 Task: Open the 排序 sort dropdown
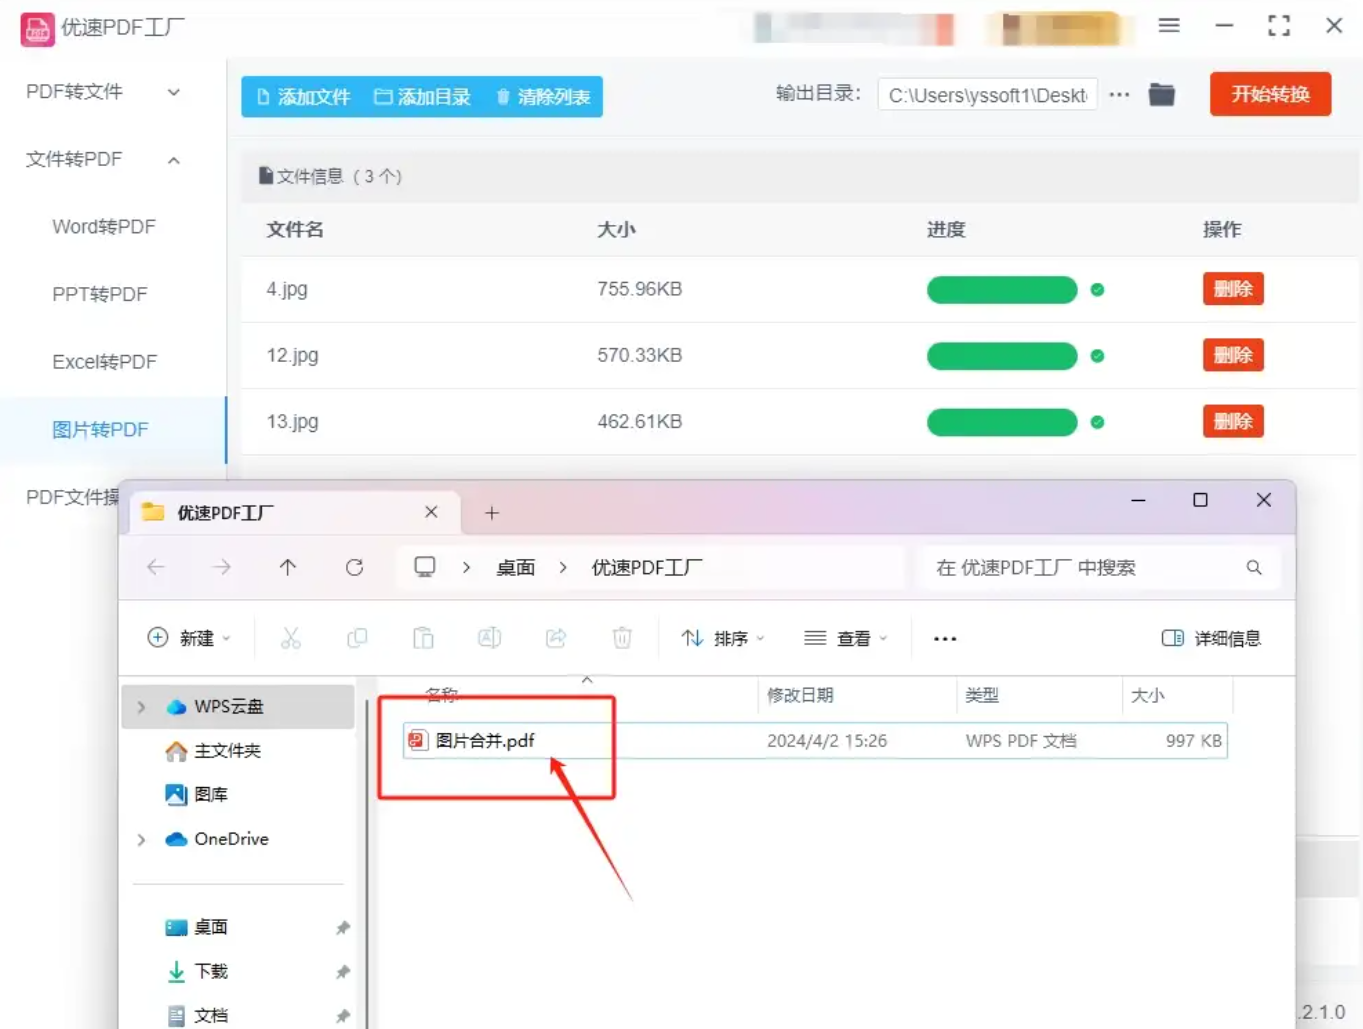point(723,638)
